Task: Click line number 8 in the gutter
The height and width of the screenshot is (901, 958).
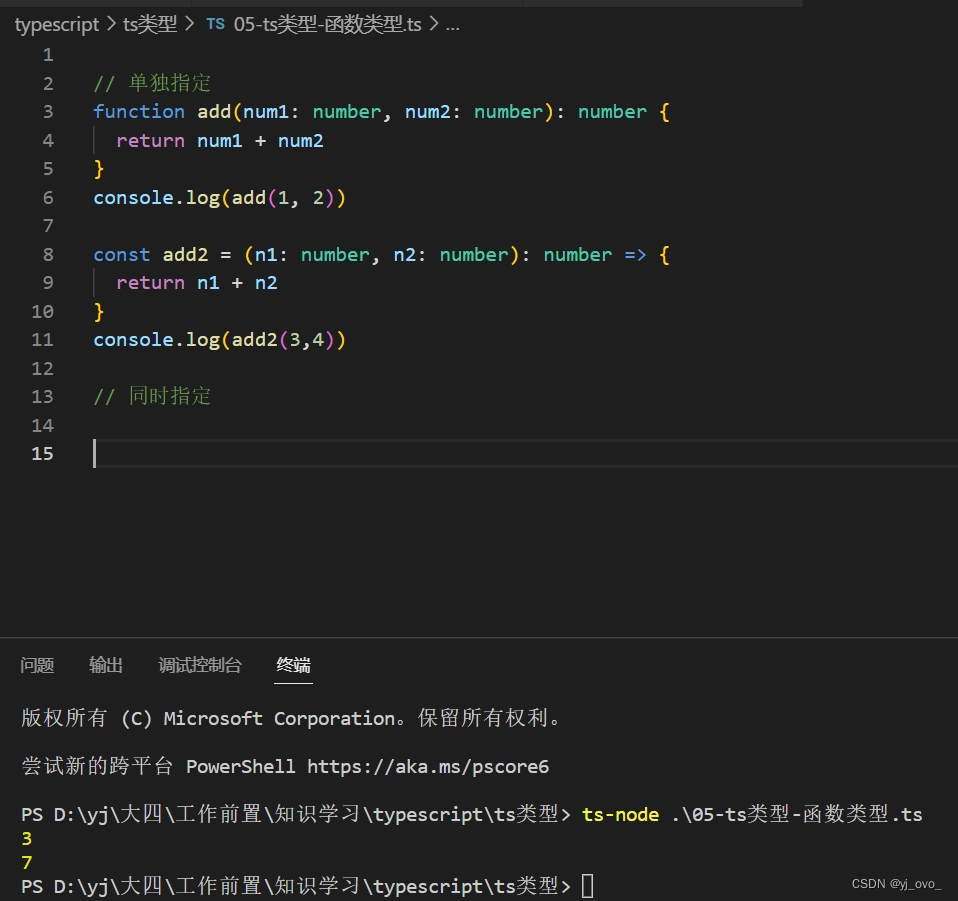Action: (x=47, y=254)
